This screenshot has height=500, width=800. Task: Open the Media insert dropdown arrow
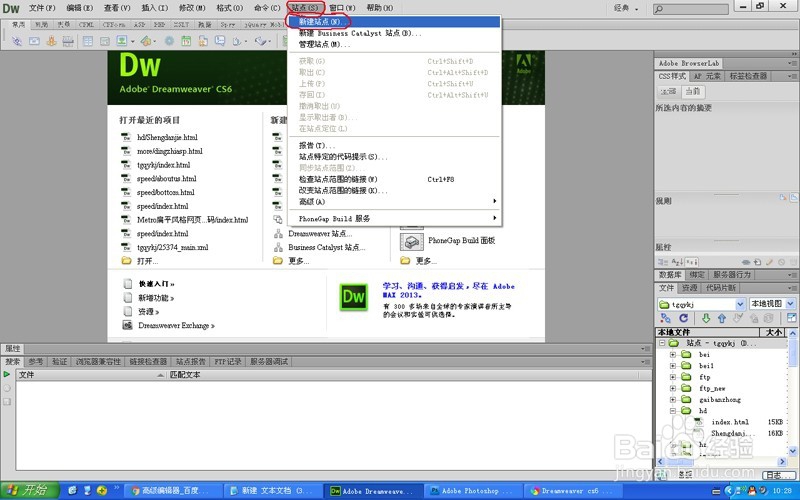pyautogui.click(x=155, y=41)
